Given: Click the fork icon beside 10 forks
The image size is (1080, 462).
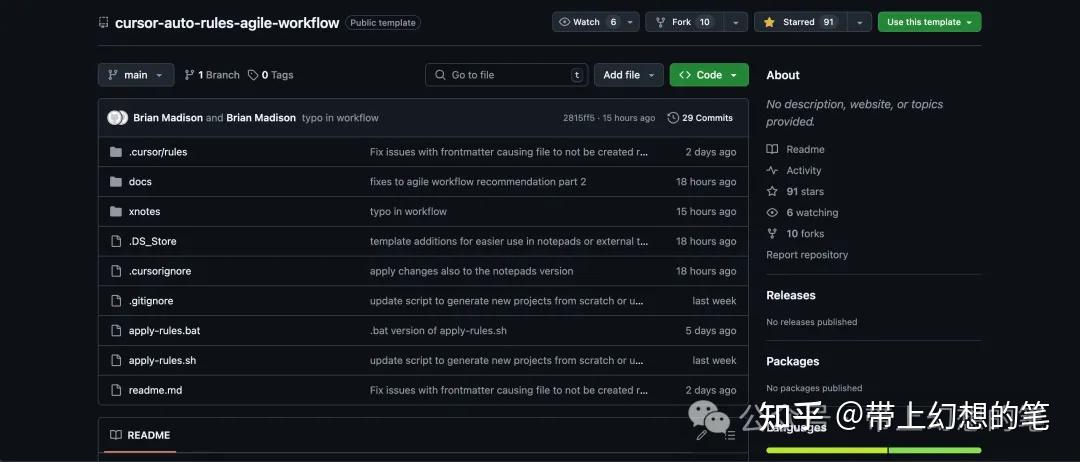Looking at the screenshot, I should coord(772,233).
